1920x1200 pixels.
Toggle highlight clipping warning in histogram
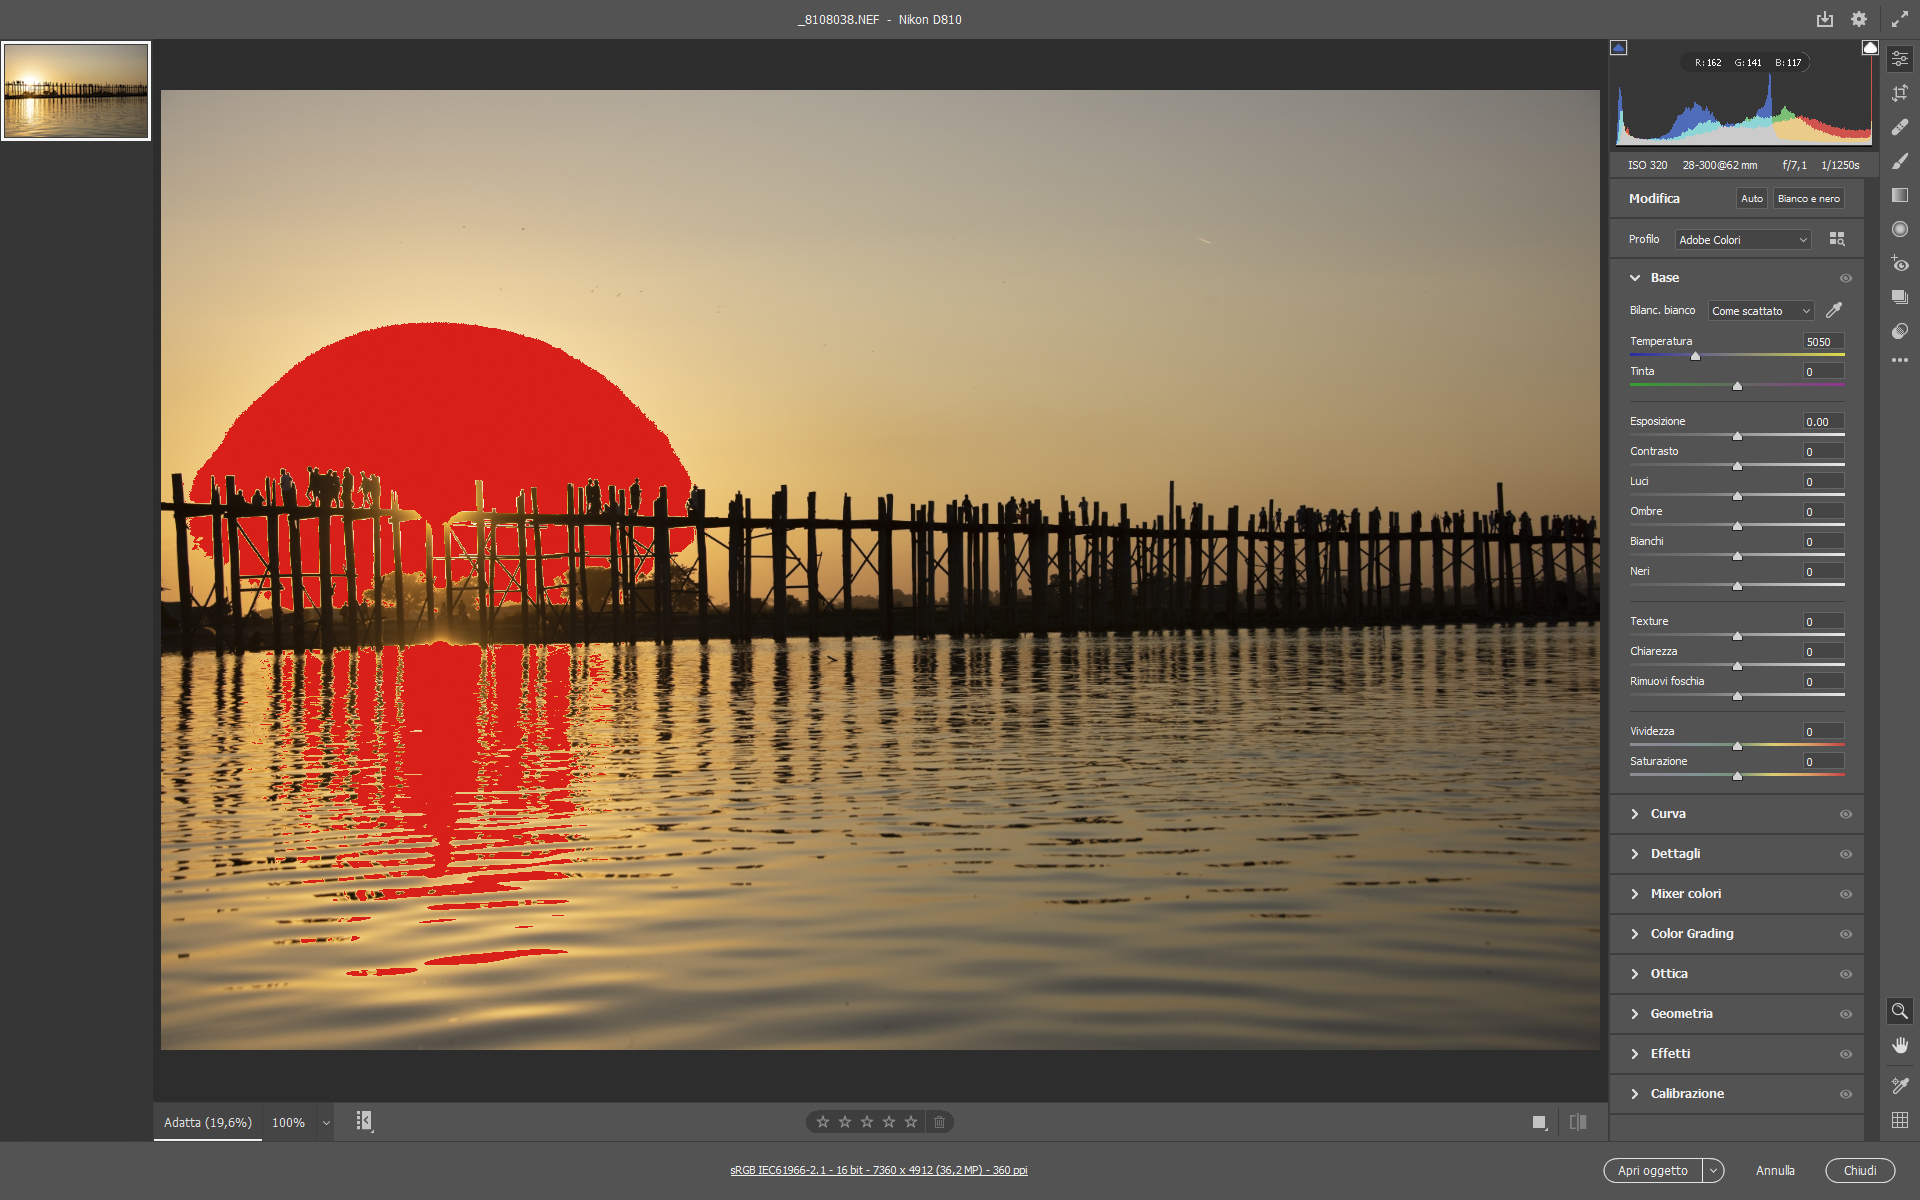tap(1870, 48)
